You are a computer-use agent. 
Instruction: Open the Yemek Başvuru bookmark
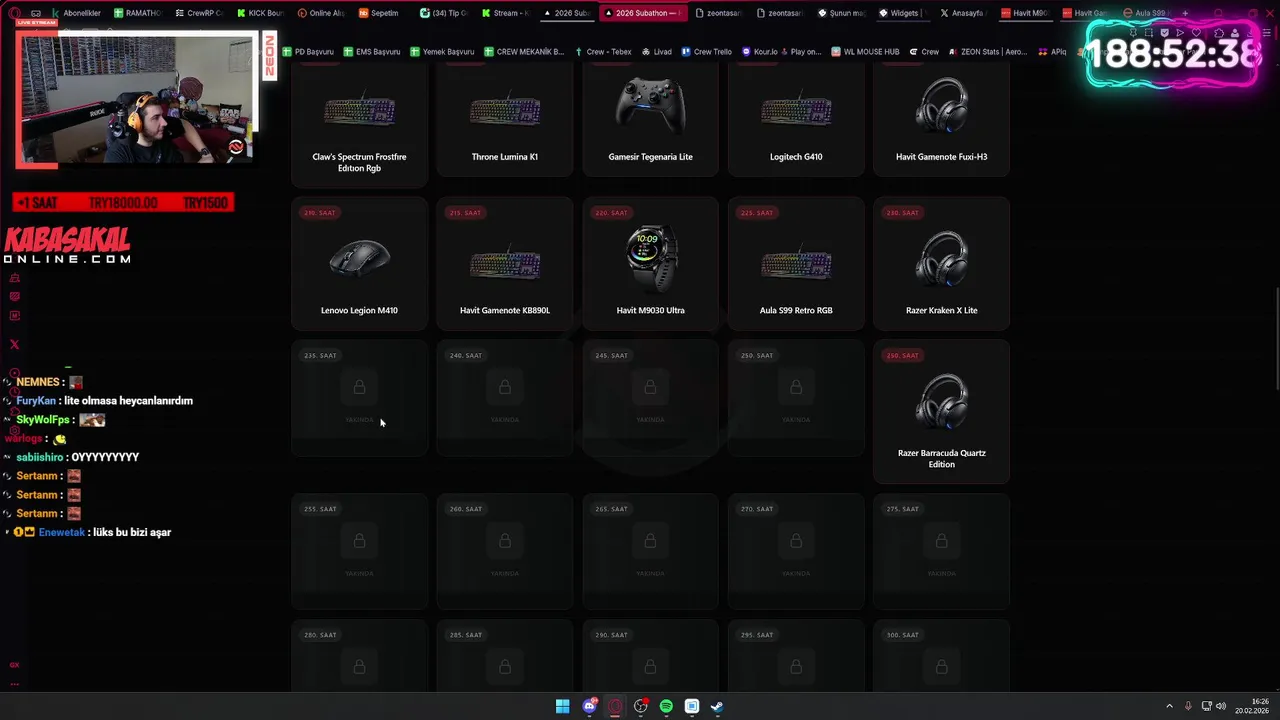442,52
